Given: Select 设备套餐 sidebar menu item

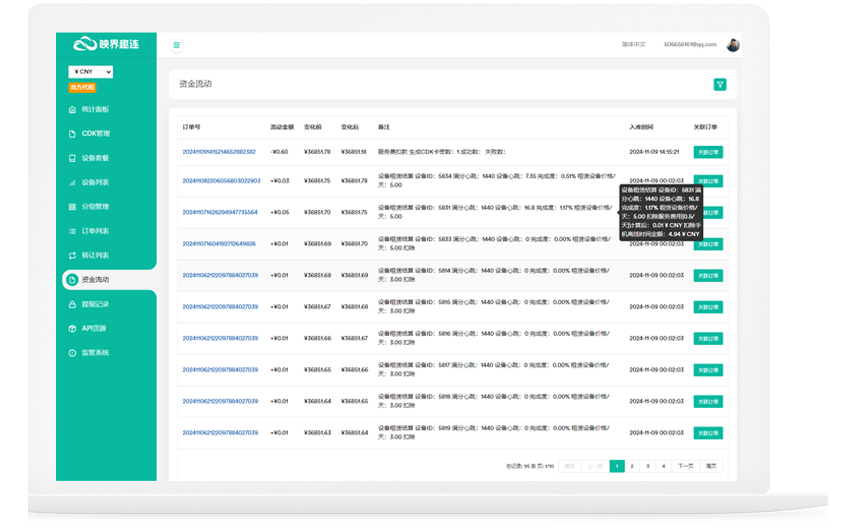Looking at the screenshot, I should (95, 158).
